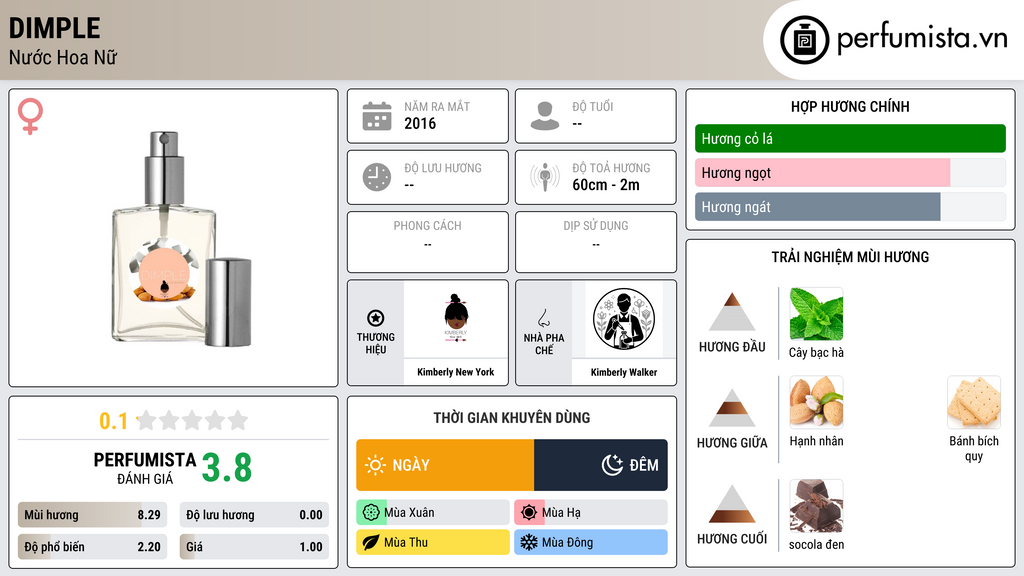Click the Cây bạc hà note label
1024x576 pixels.
[x=816, y=353]
